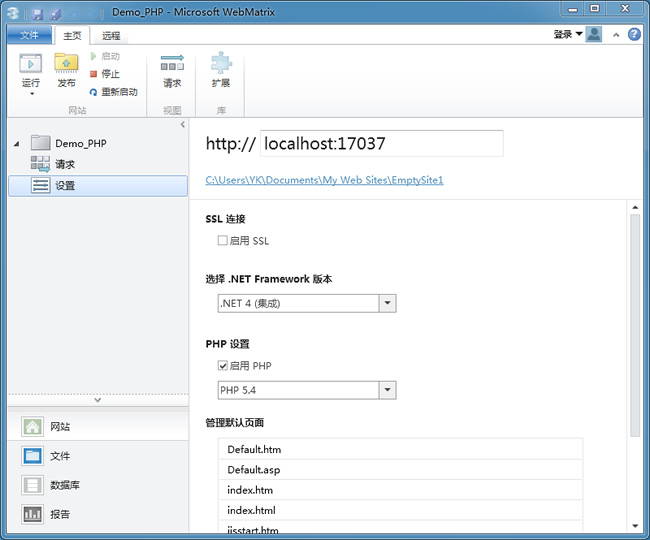This screenshot has width=650, height=540.
Task: Expand the .NET Framework version dropdown
Action: pyautogui.click(x=388, y=303)
